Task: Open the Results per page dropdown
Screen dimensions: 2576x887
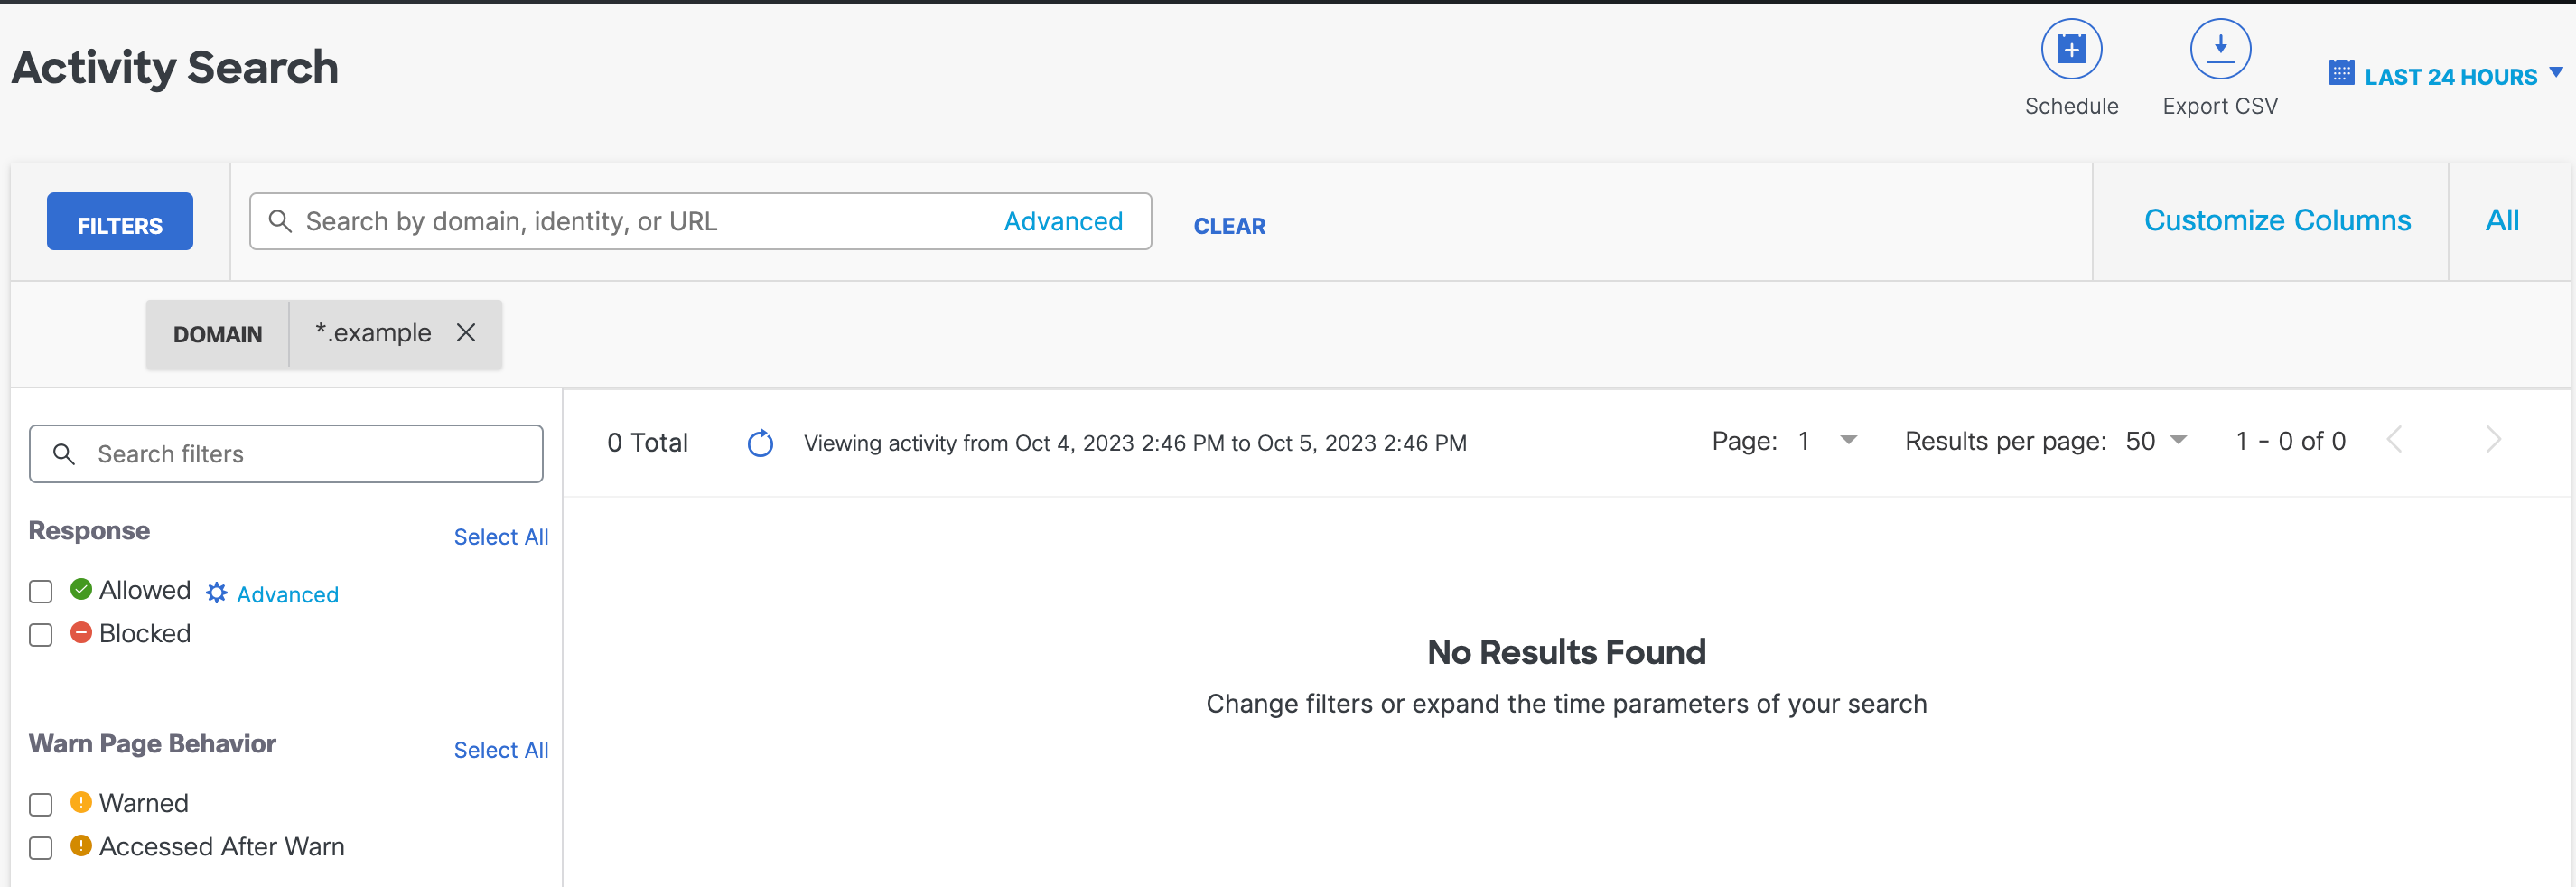Action: pyautogui.click(x=2156, y=441)
